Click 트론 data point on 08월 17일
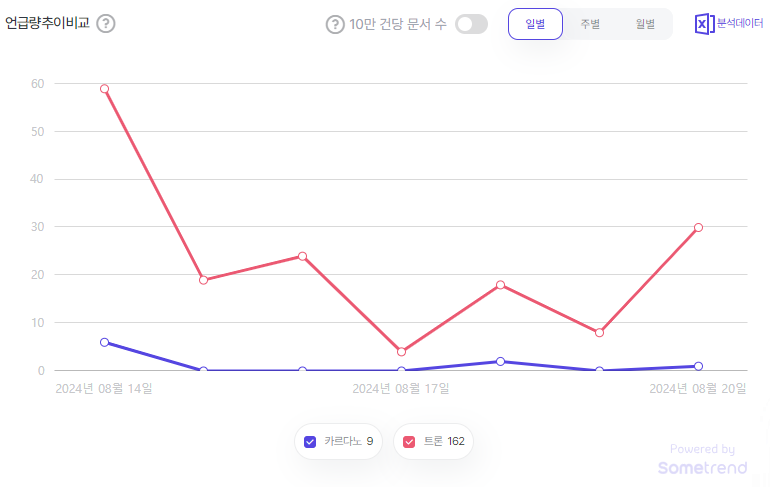 (401, 352)
